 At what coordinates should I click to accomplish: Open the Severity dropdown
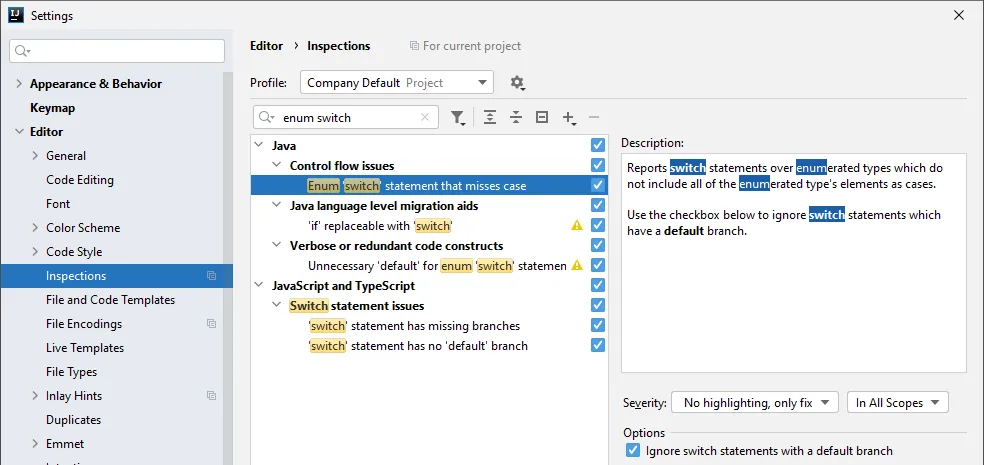755,403
